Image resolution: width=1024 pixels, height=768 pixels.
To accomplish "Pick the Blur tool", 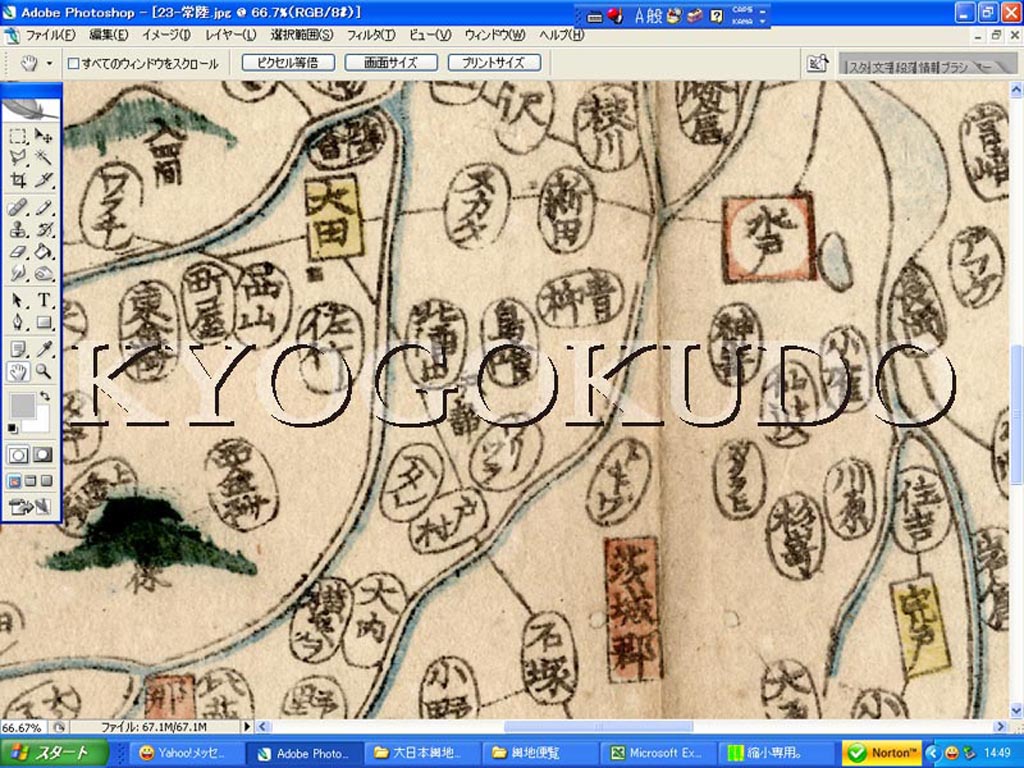I will click(18, 273).
